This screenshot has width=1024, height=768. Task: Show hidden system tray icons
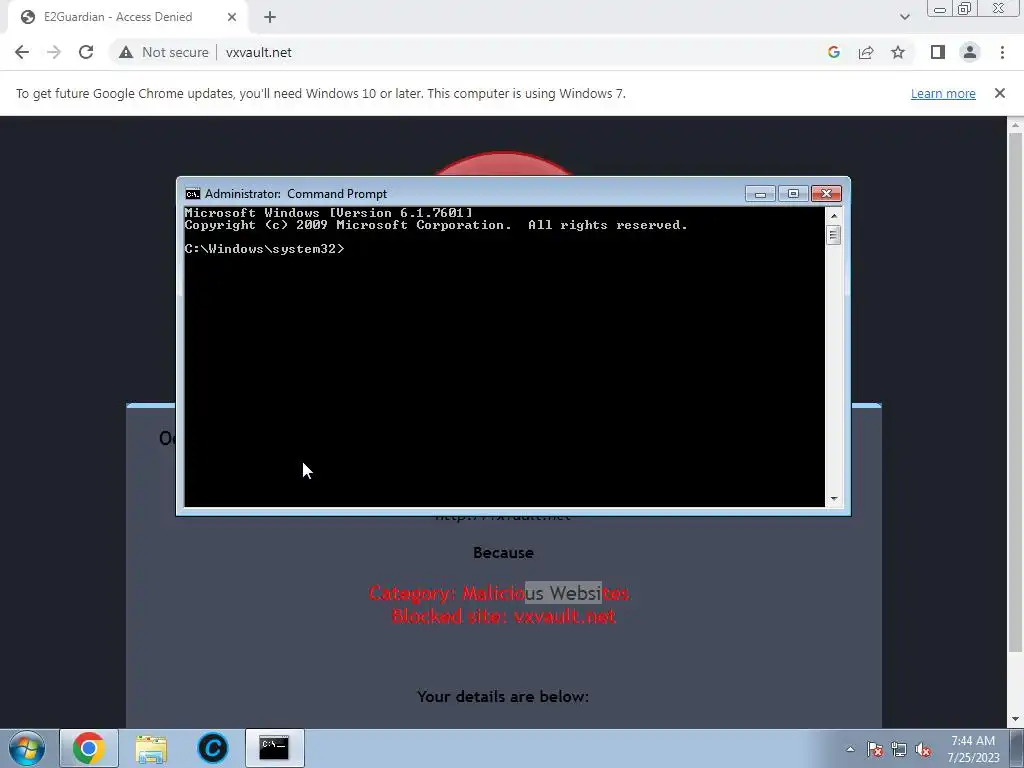click(x=850, y=750)
